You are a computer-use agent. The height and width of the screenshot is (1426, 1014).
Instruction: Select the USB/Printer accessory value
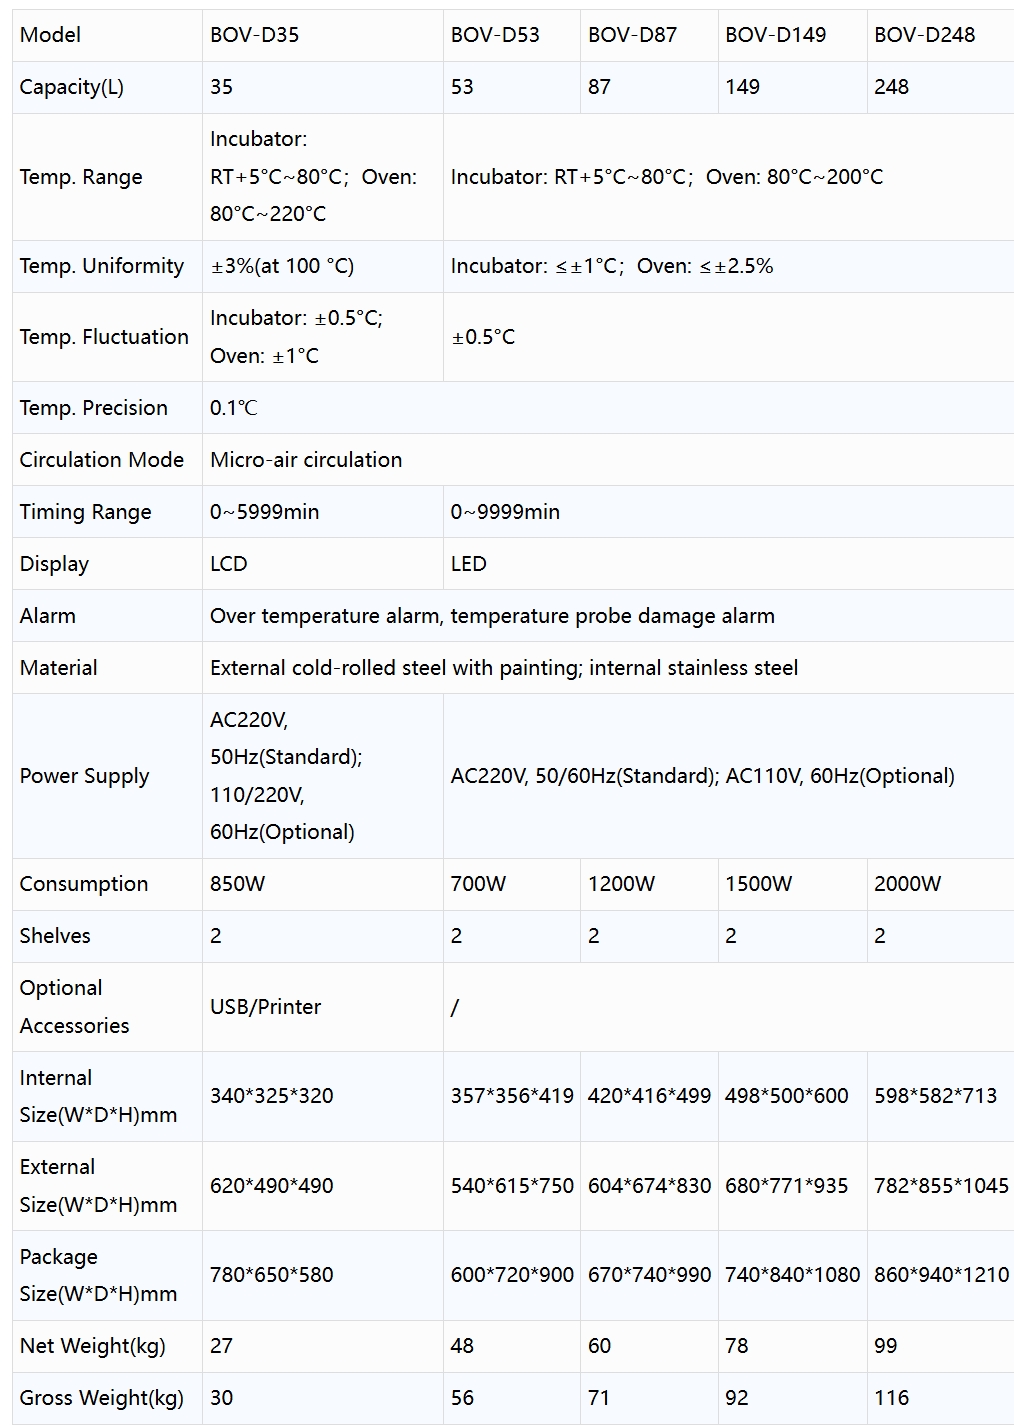click(265, 1007)
